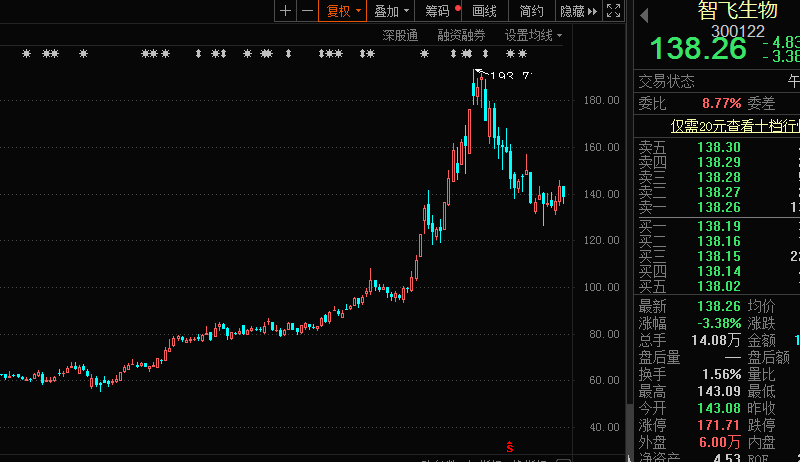The width and height of the screenshot is (800, 462).
Task: Expand the 叠加 dropdown menu
Action: point(390,11)
